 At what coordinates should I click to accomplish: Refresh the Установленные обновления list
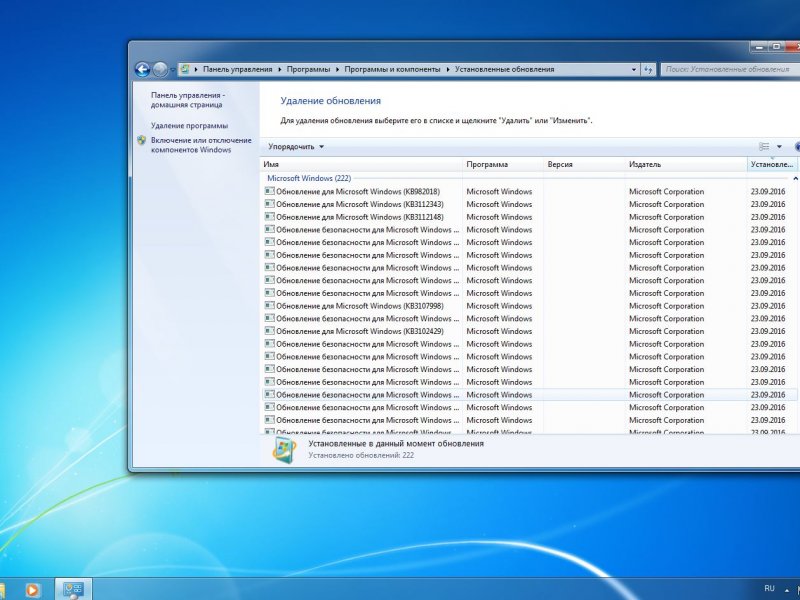648,69
